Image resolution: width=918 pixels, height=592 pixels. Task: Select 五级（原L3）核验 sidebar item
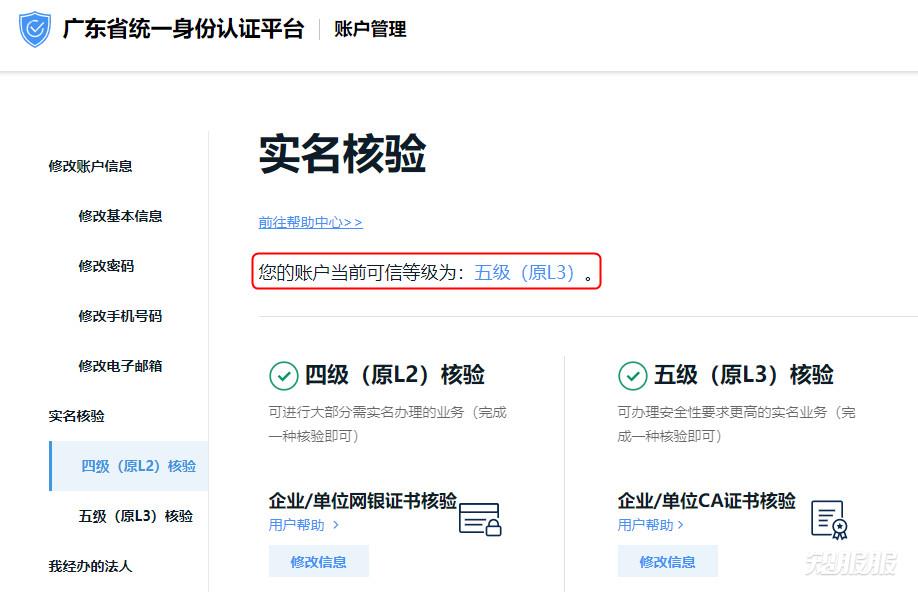pyautogui.click(x=136, y=516)
